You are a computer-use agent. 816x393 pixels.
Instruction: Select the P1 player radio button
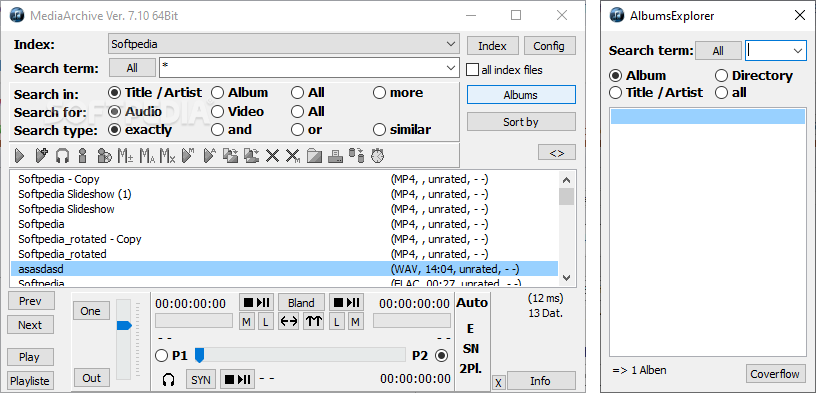(x=171, y=356)
